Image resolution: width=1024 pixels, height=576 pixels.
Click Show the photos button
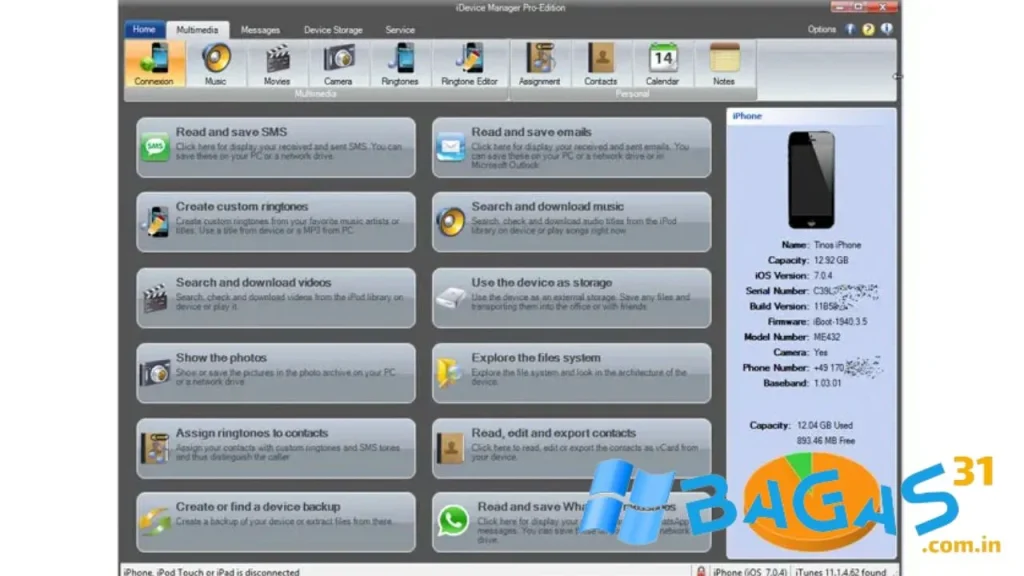point(276,373)
